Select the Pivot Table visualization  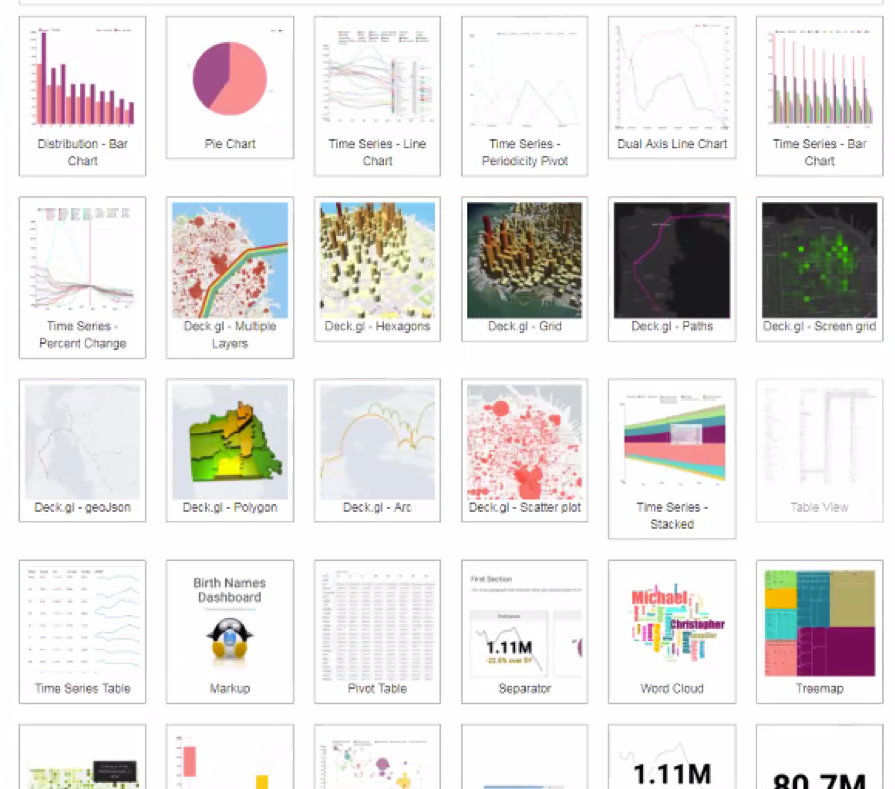377,631
